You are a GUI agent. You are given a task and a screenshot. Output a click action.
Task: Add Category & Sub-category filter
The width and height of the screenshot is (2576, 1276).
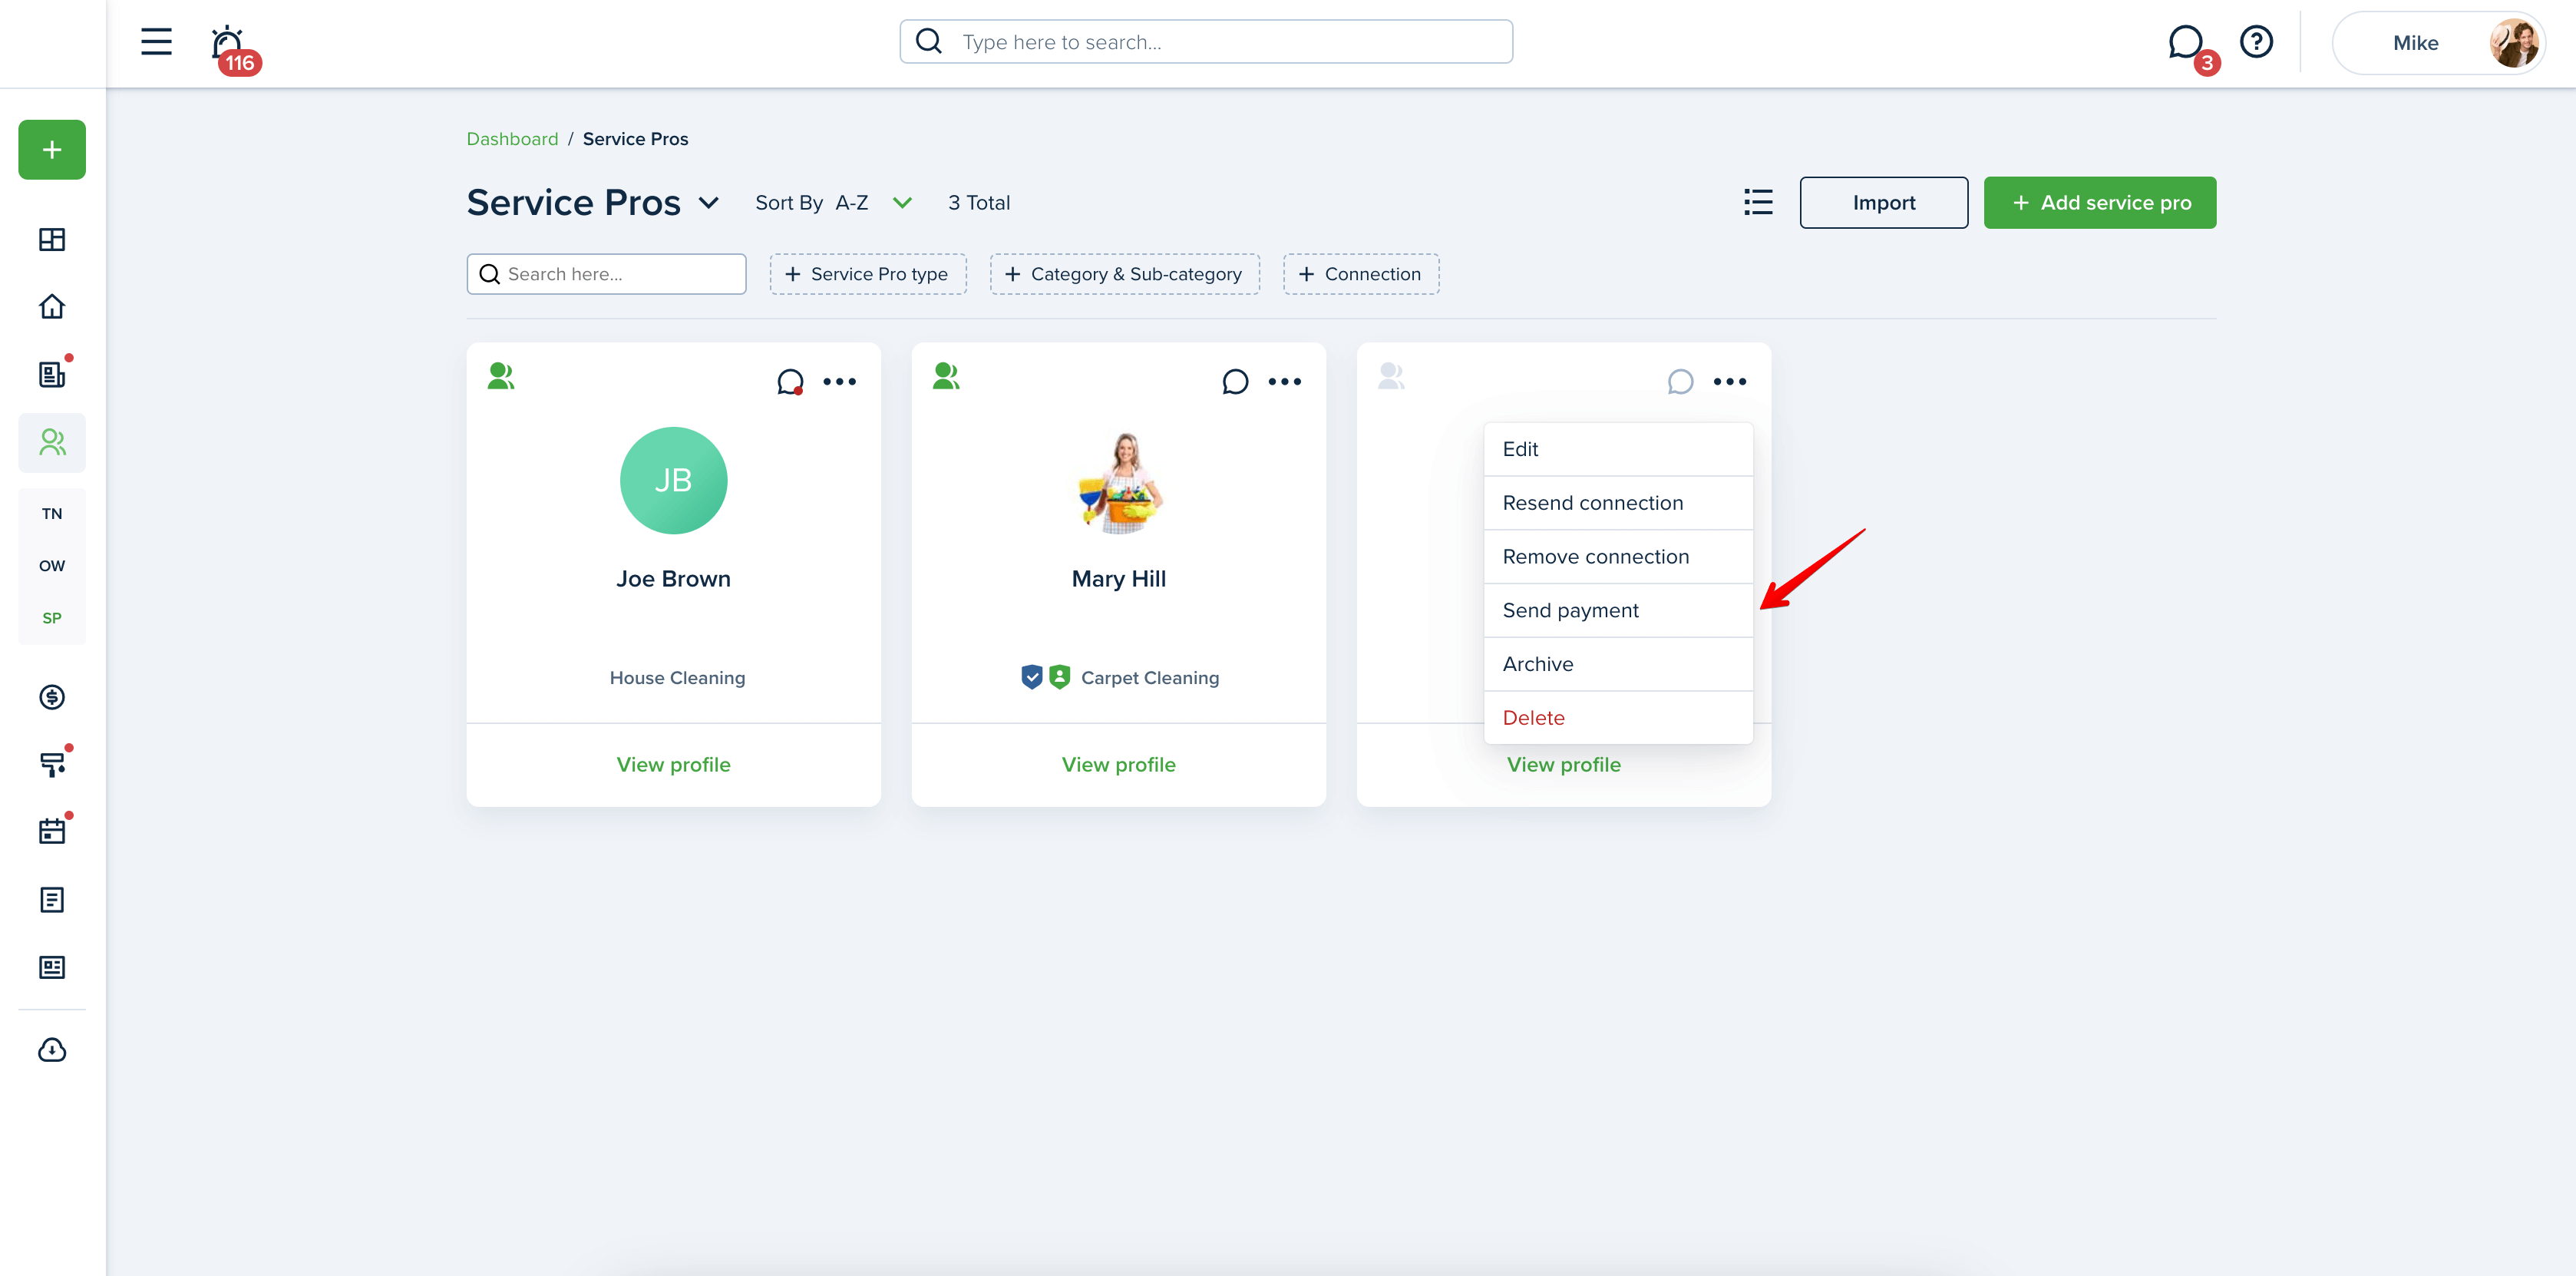click(x=1124, y=274)
